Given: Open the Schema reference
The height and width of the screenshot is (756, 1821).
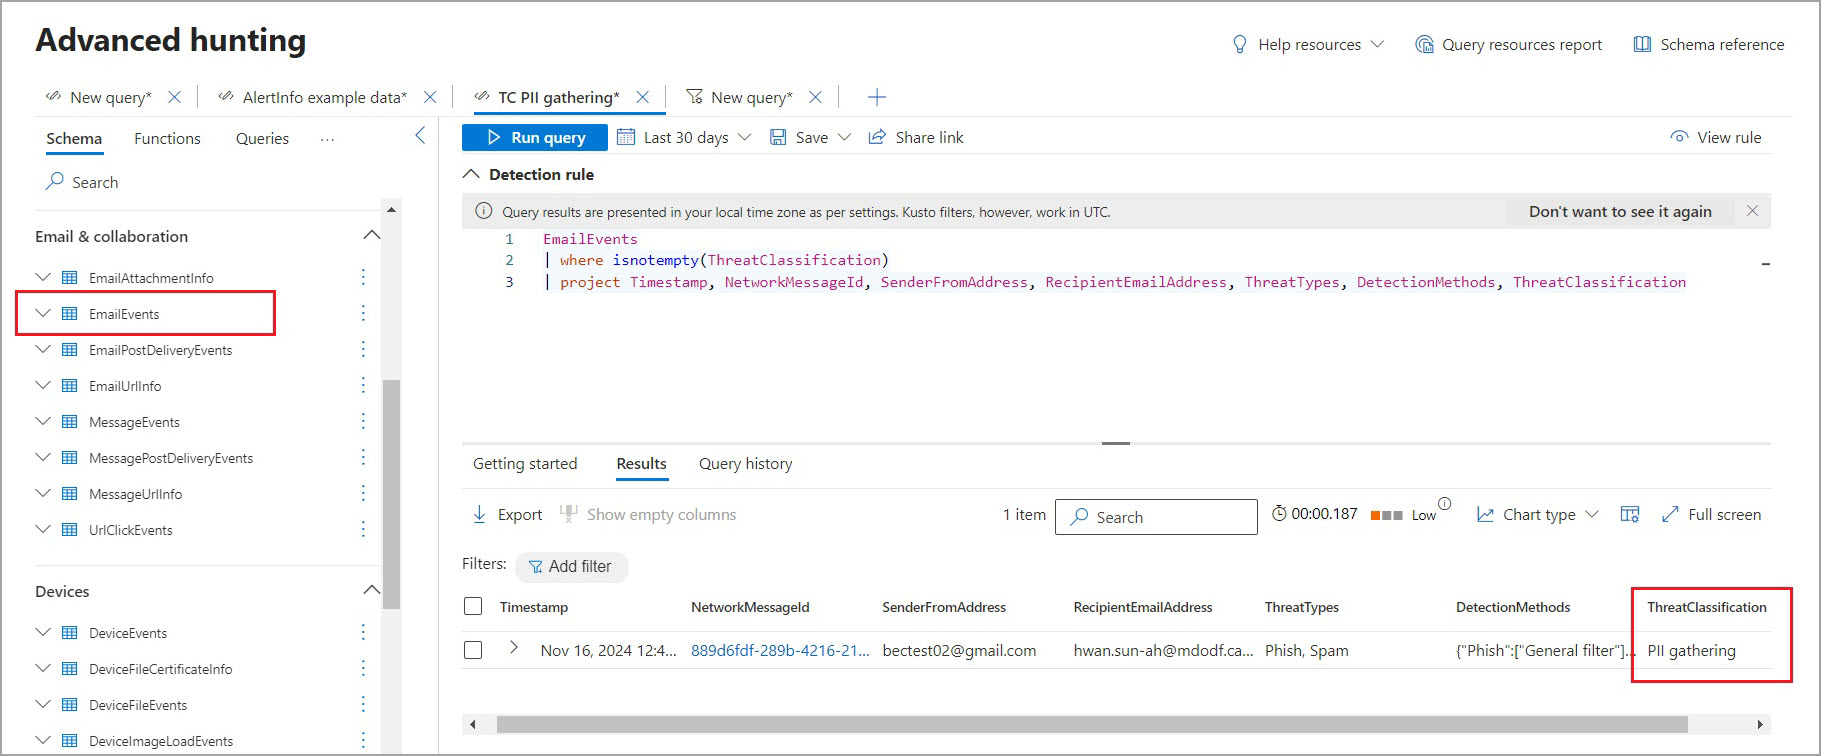Looking at the screenshot, I should point(1709,44).
